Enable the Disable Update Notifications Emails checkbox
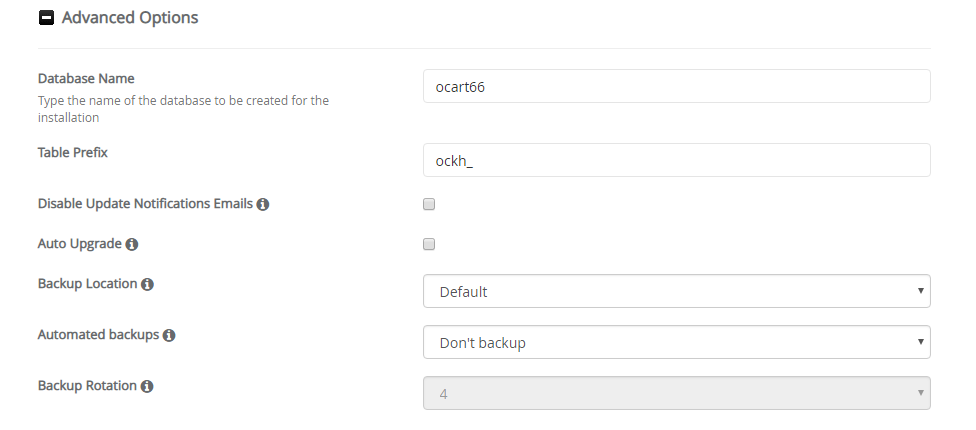 [429, 204]
